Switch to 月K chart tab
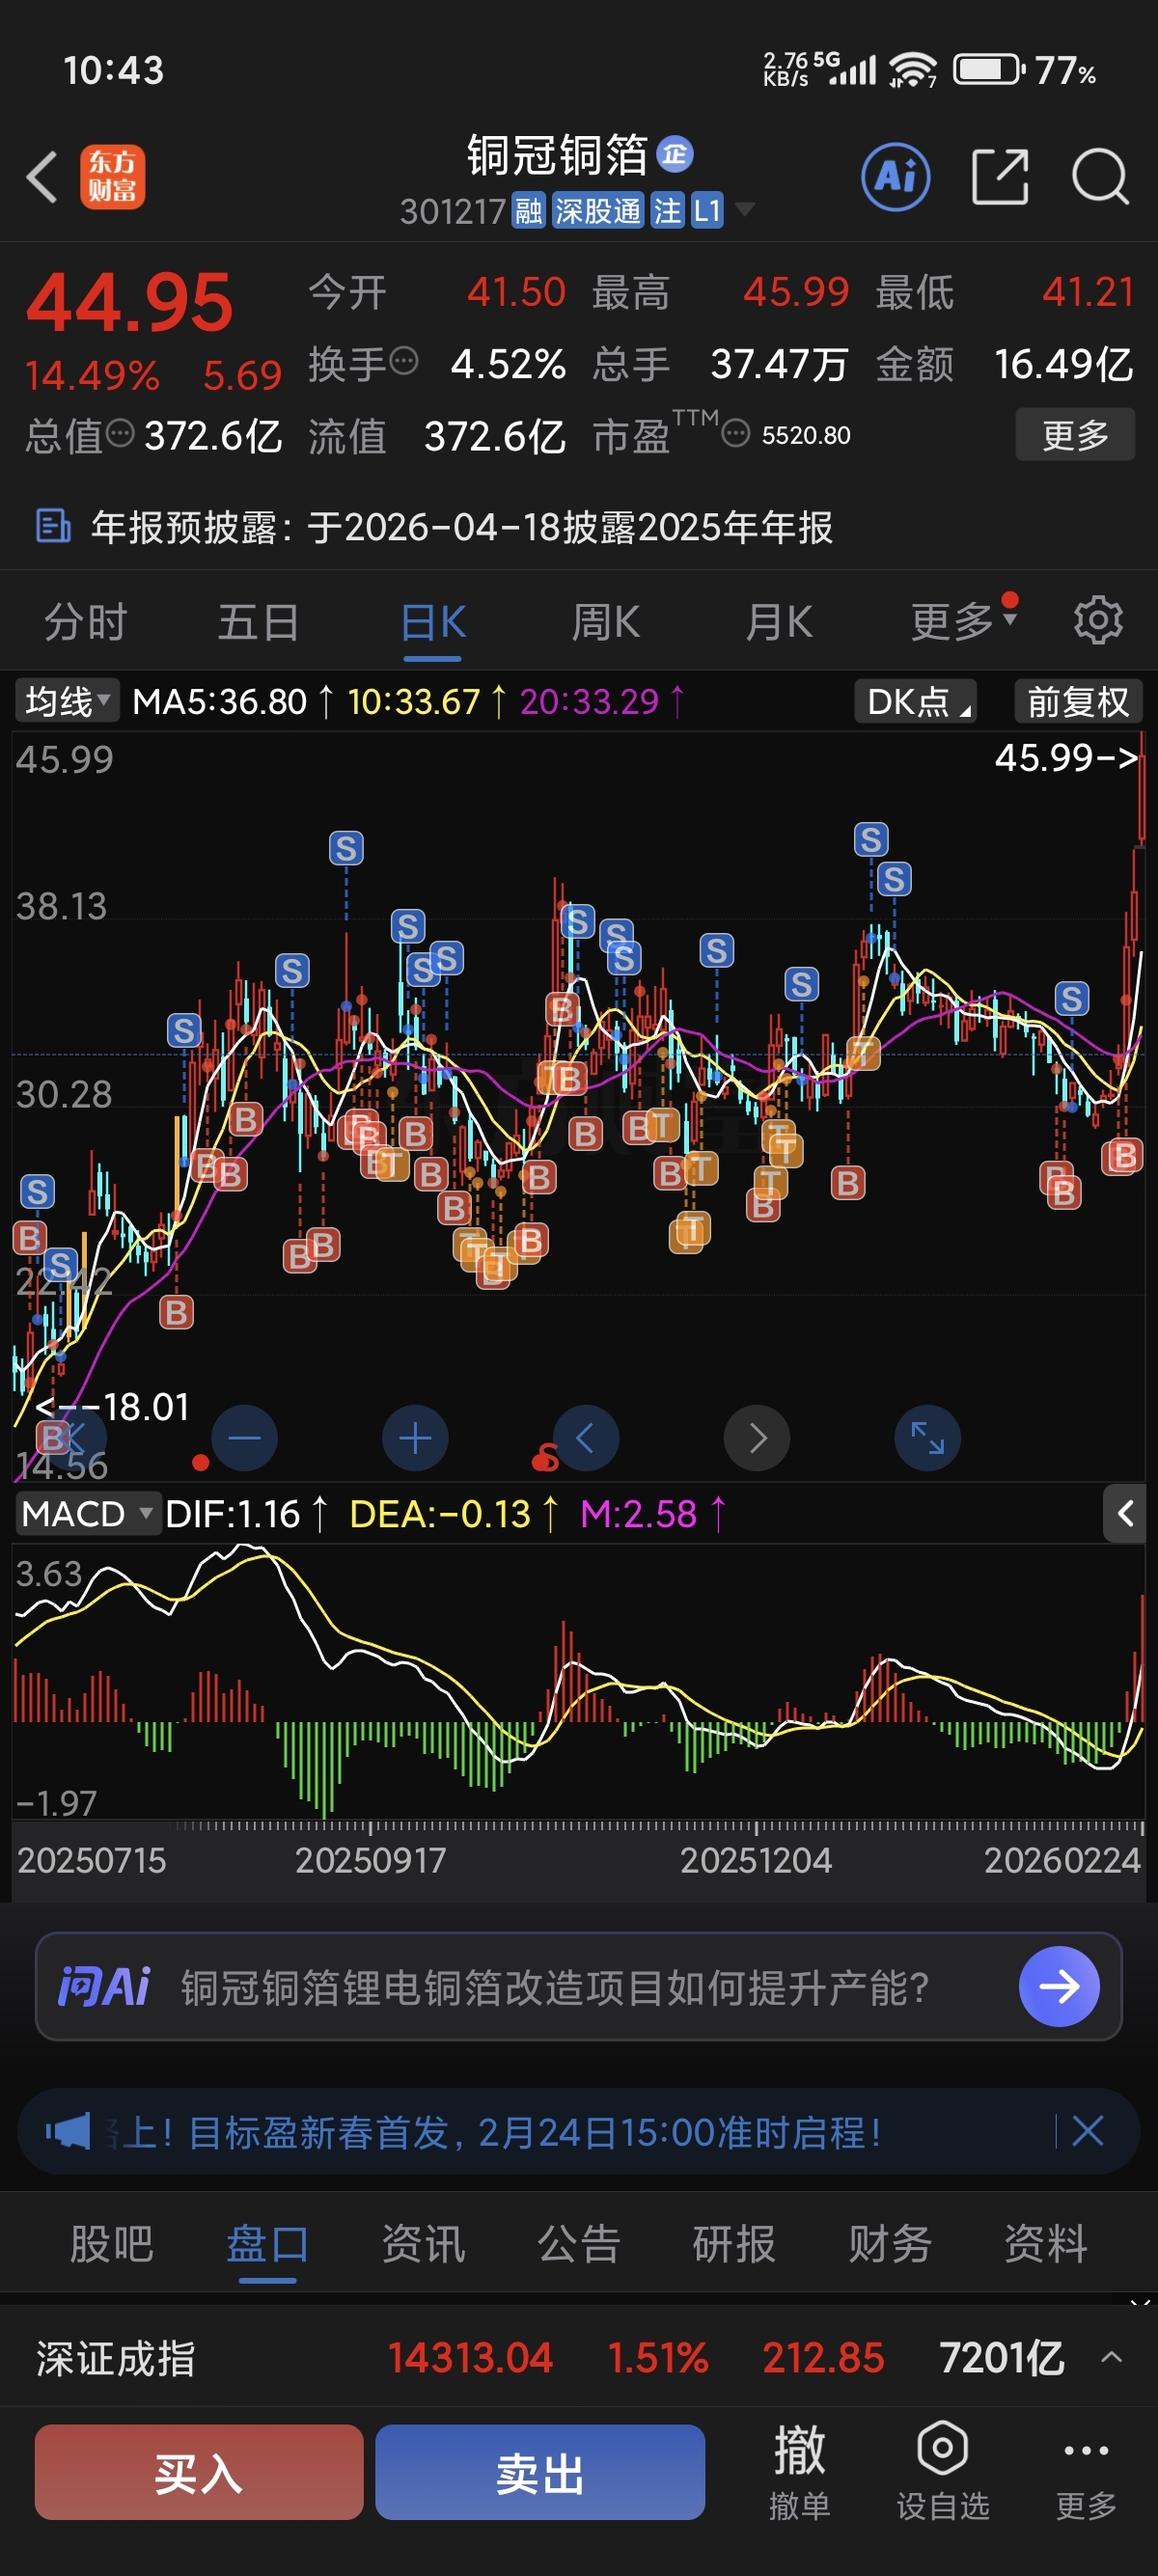The height and width of the screenshot is (2576, 1158). [x=778, y=621]
